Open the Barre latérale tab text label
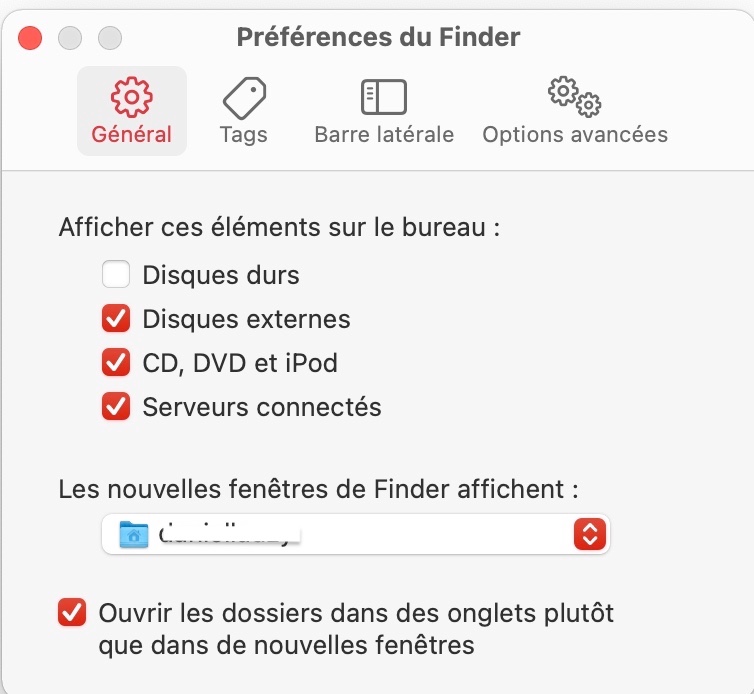This screenshot has width=754, height=694. [x=384, y=134]
